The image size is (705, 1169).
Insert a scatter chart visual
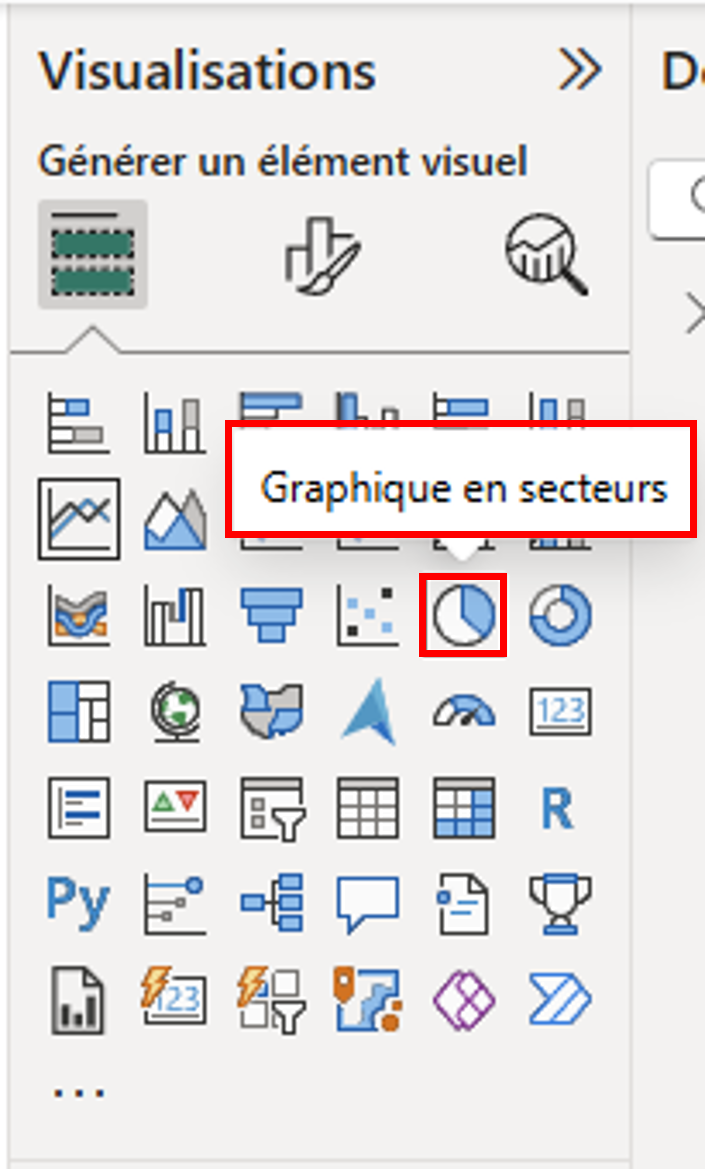click(367, 615)
